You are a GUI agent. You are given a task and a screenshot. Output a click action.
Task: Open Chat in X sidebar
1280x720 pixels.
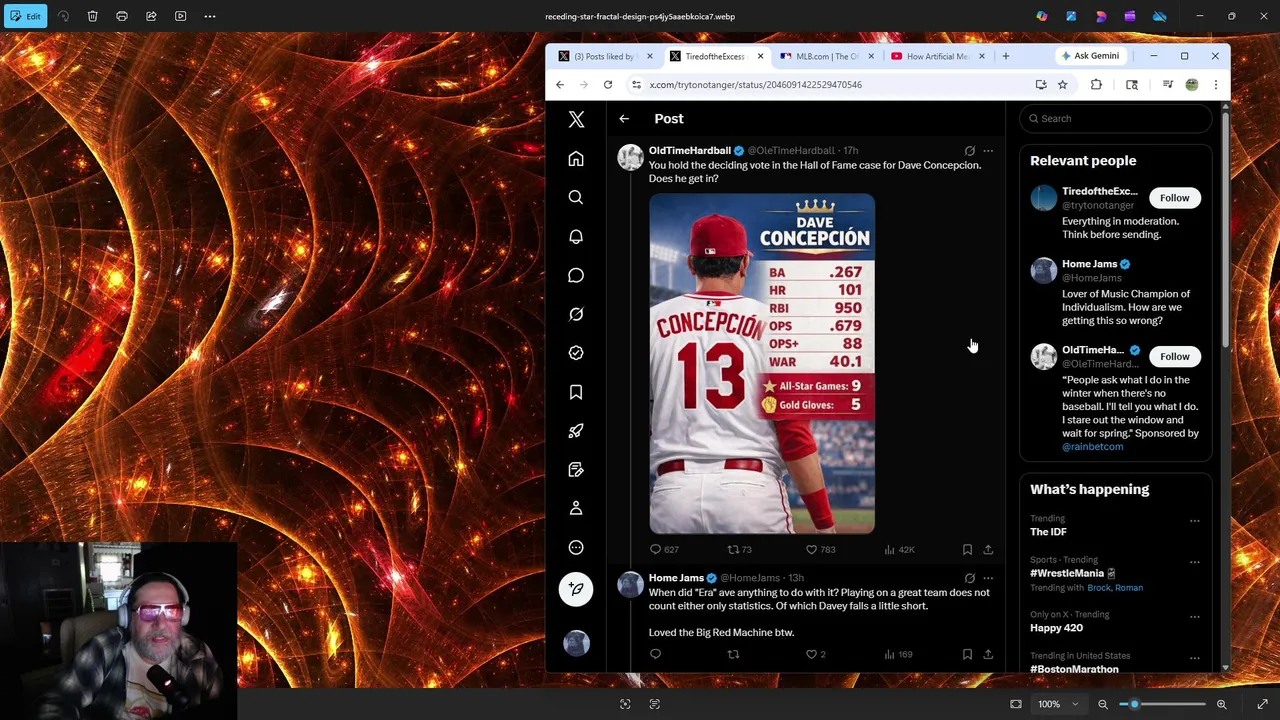pyautogui.click(x=576, y=275)
